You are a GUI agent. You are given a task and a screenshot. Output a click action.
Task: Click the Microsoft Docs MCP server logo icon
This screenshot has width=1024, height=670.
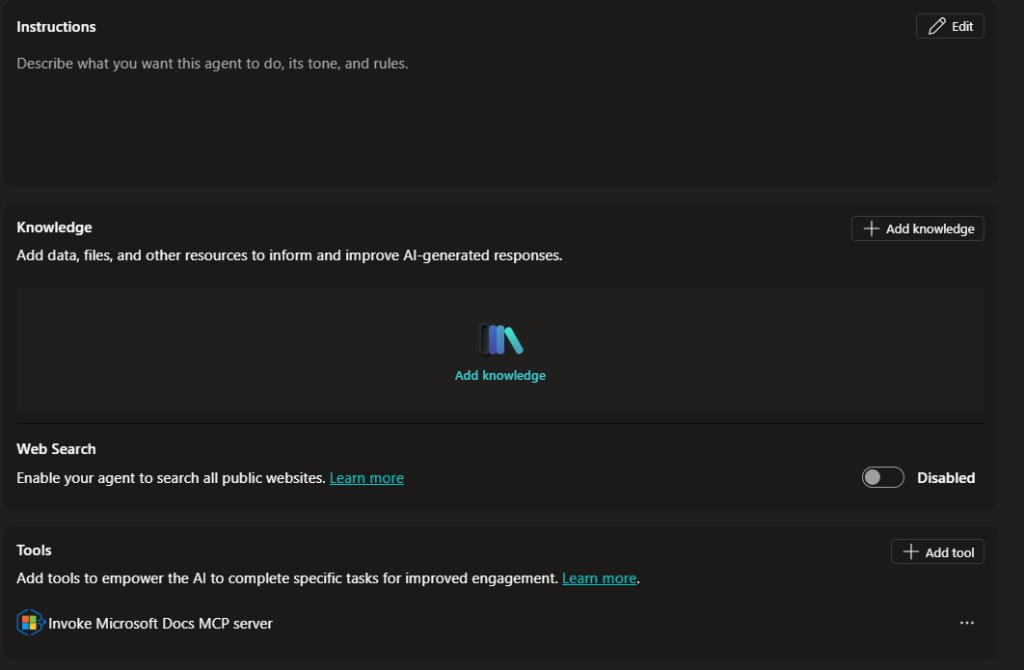click(x=31, y=623)
